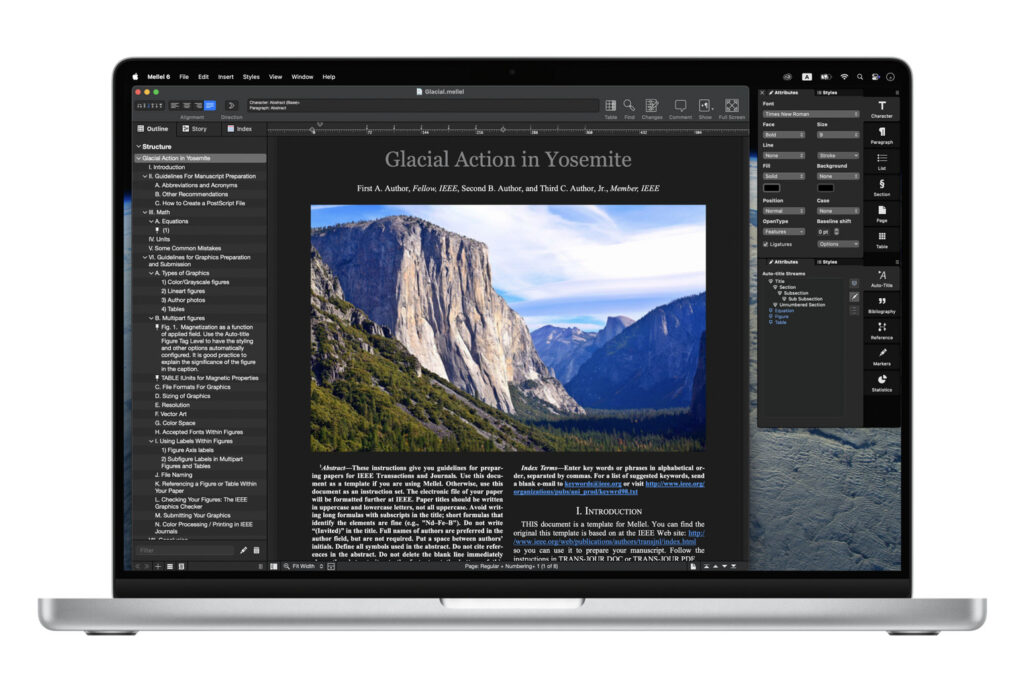Open the Styles menu in menu bar
The image size is (1024, 682).
pos(251,76)
